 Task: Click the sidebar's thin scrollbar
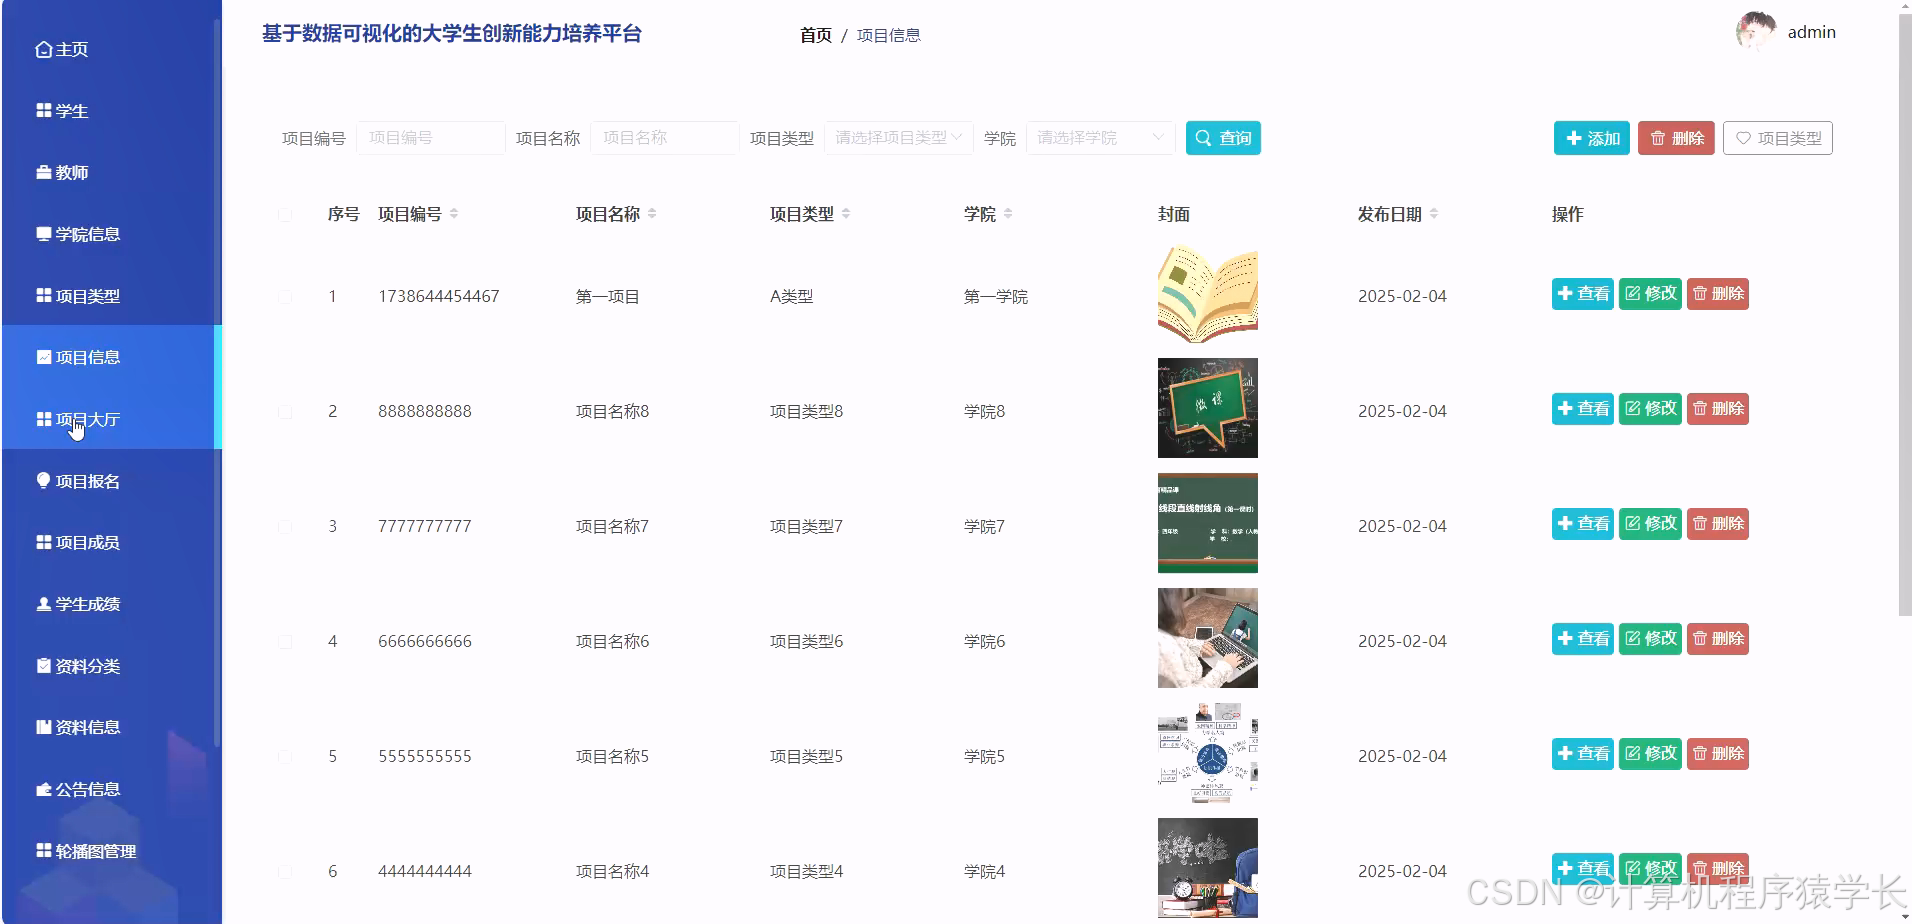217,383
